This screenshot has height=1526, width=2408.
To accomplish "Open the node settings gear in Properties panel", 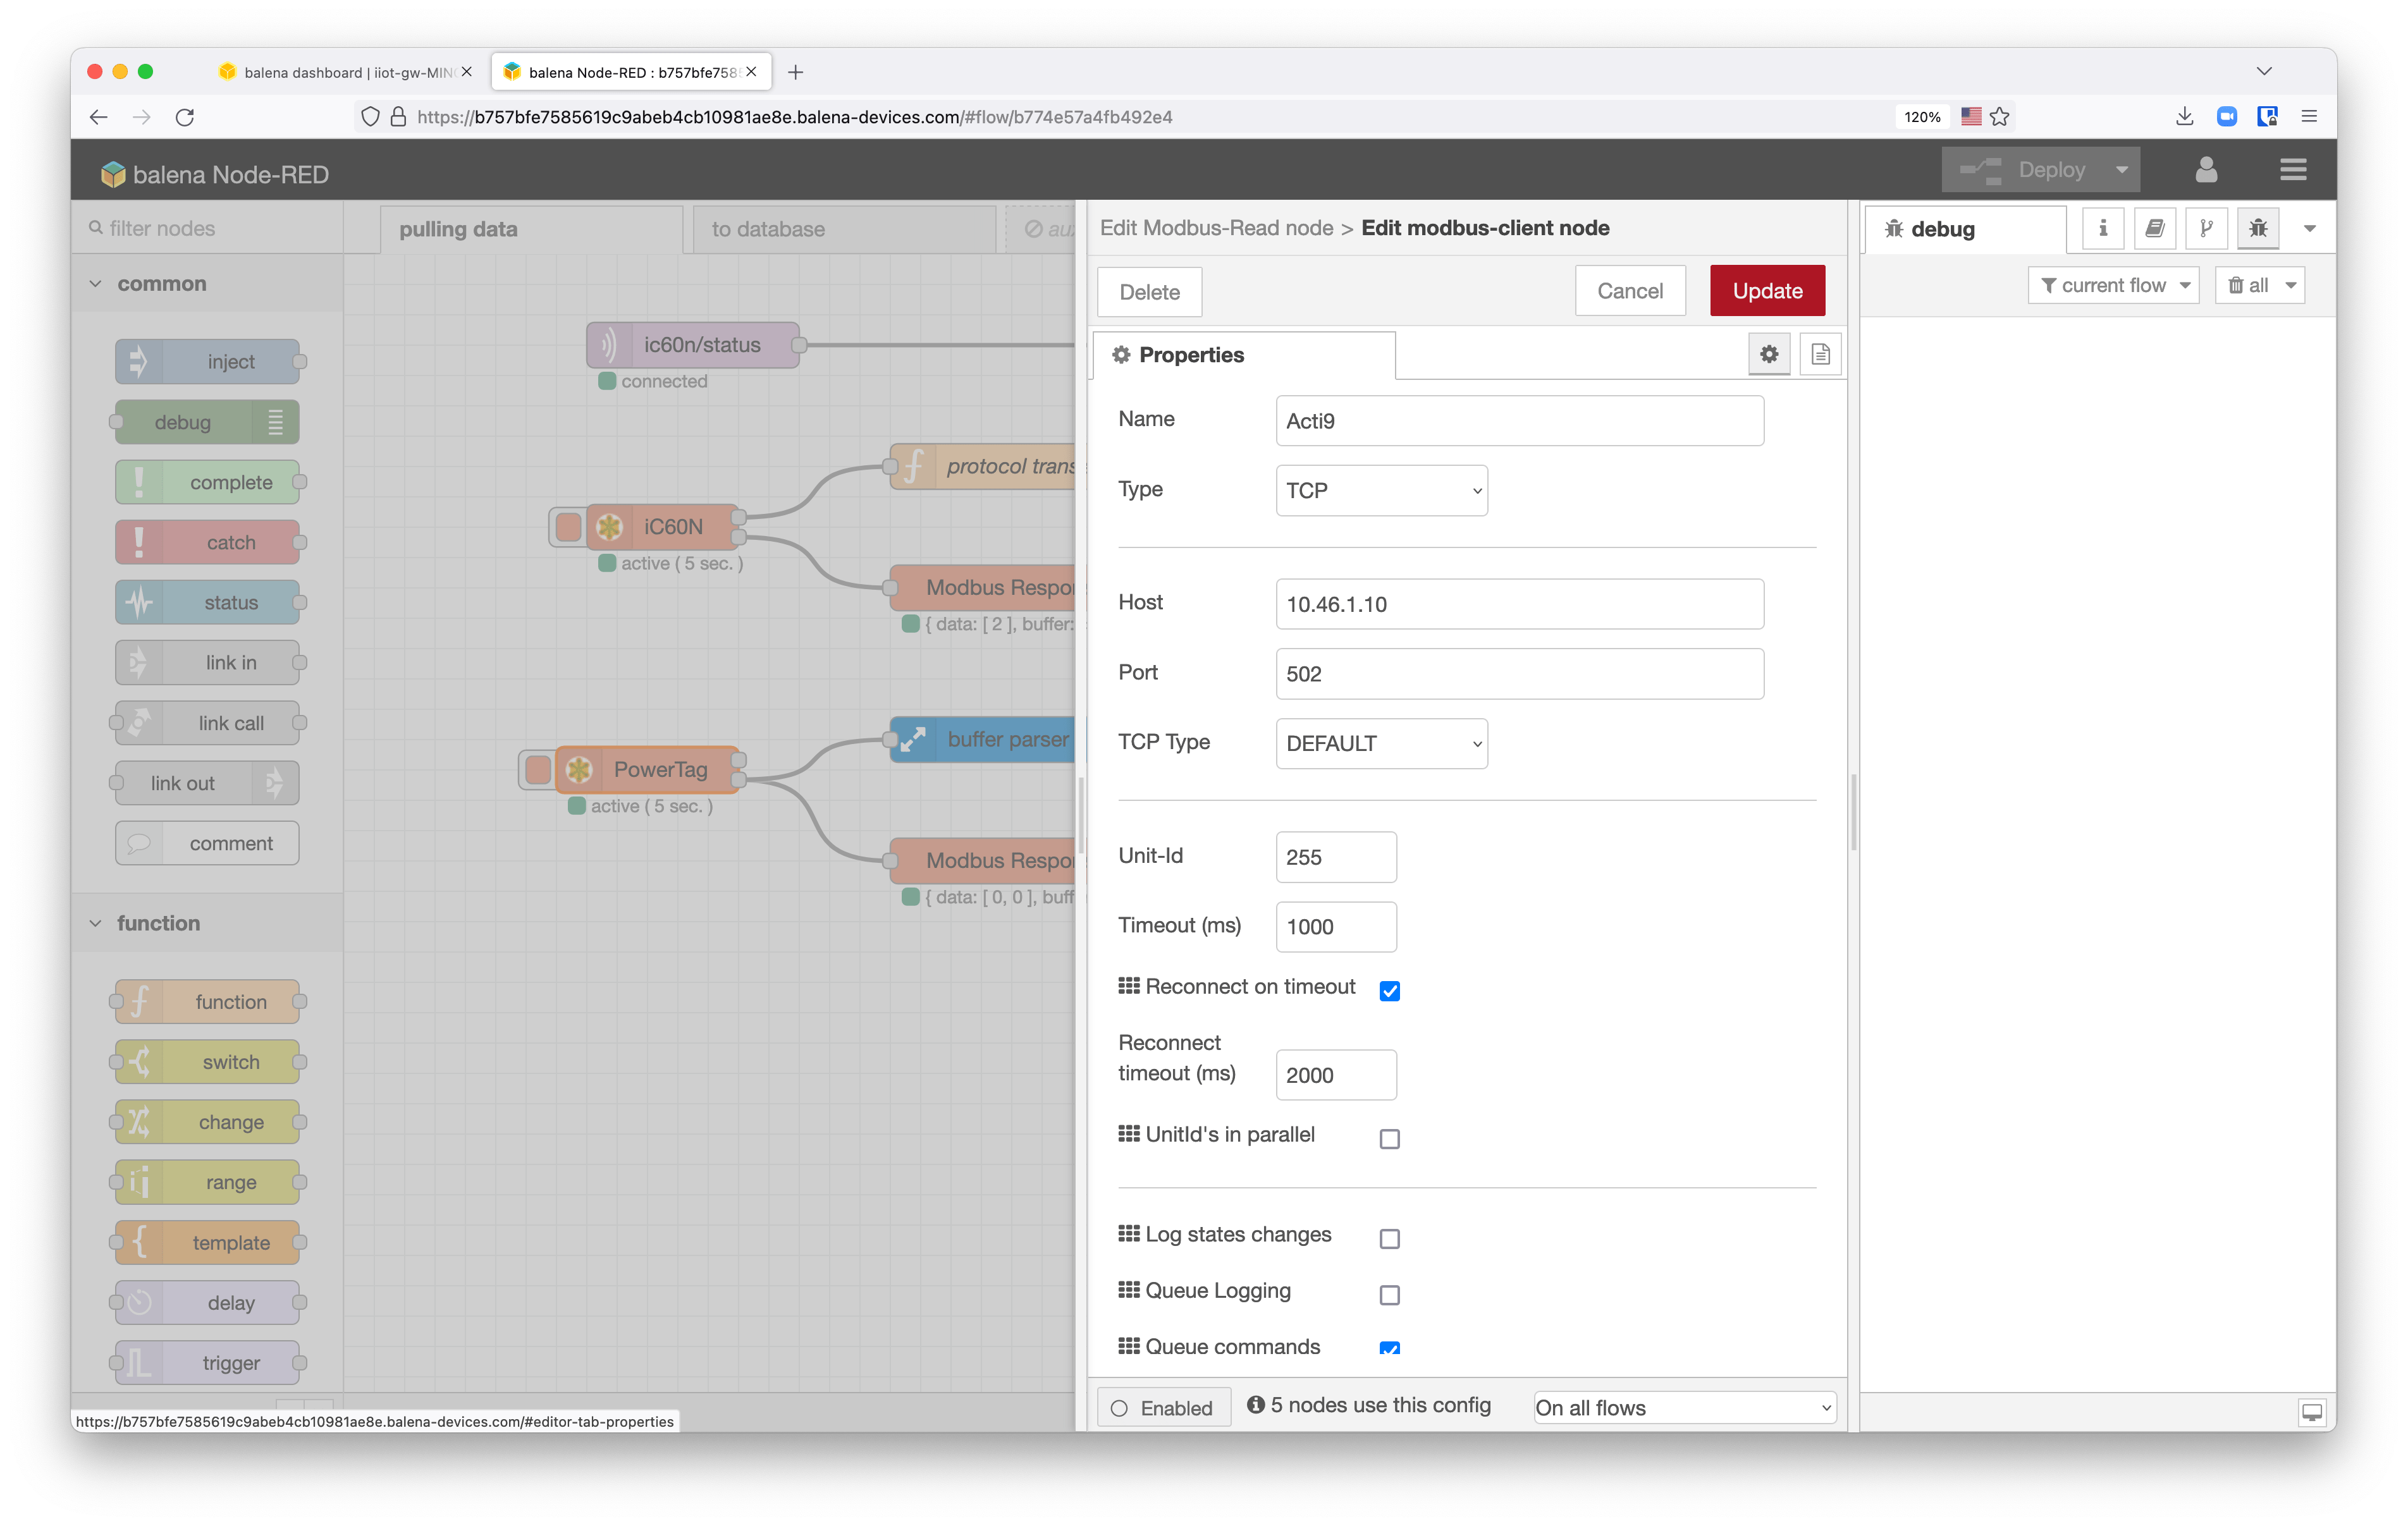I will pos(1769,353).
